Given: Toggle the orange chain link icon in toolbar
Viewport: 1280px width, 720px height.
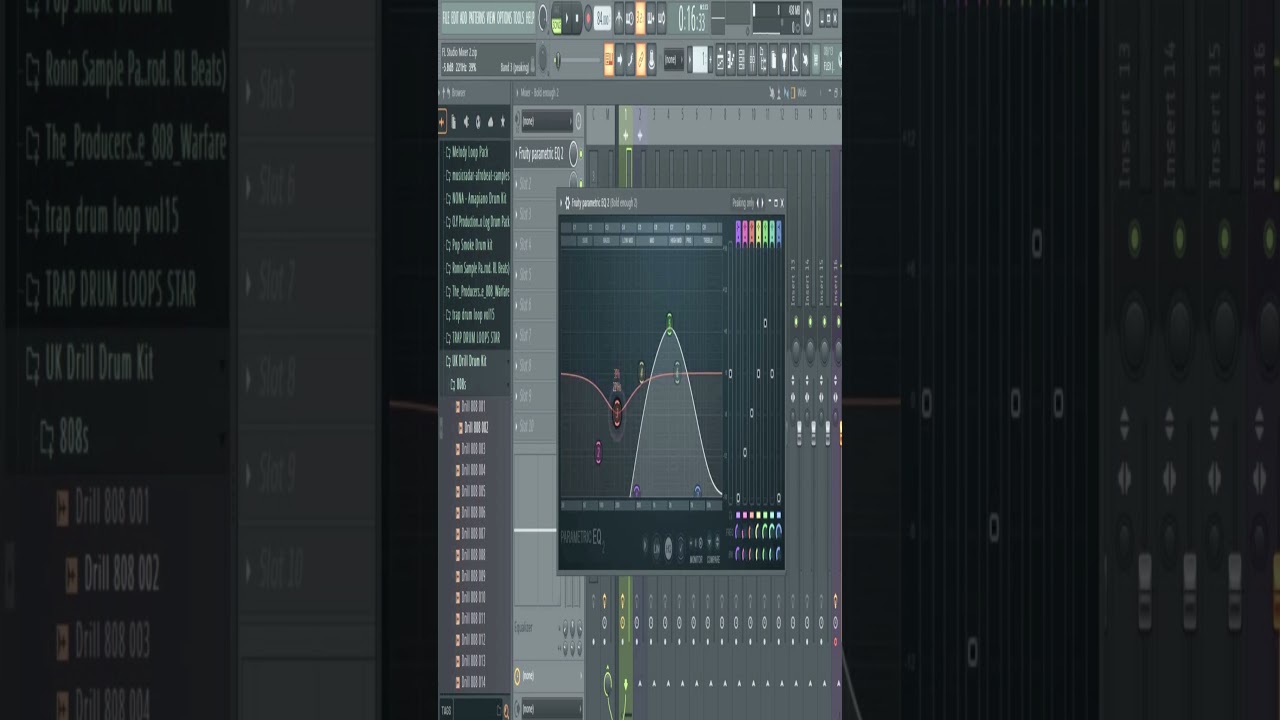Looking at the screenshot, I should (641, 59).
